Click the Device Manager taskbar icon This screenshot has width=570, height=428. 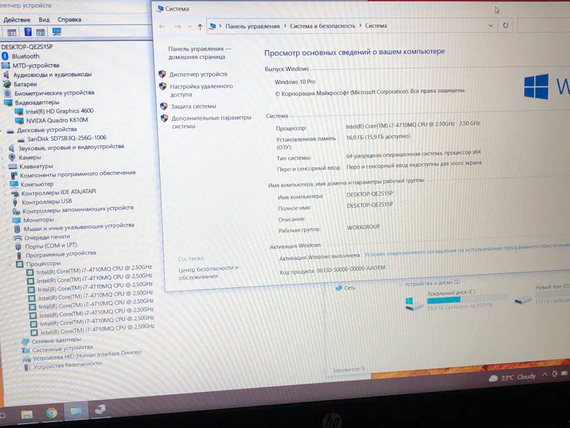coord(100,410)
